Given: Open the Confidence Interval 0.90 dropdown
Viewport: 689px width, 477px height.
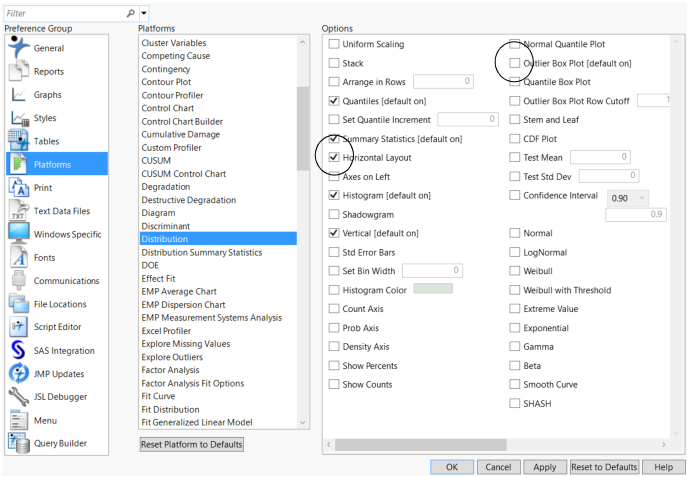Looking at the screenshot, I should coord(627,198).
